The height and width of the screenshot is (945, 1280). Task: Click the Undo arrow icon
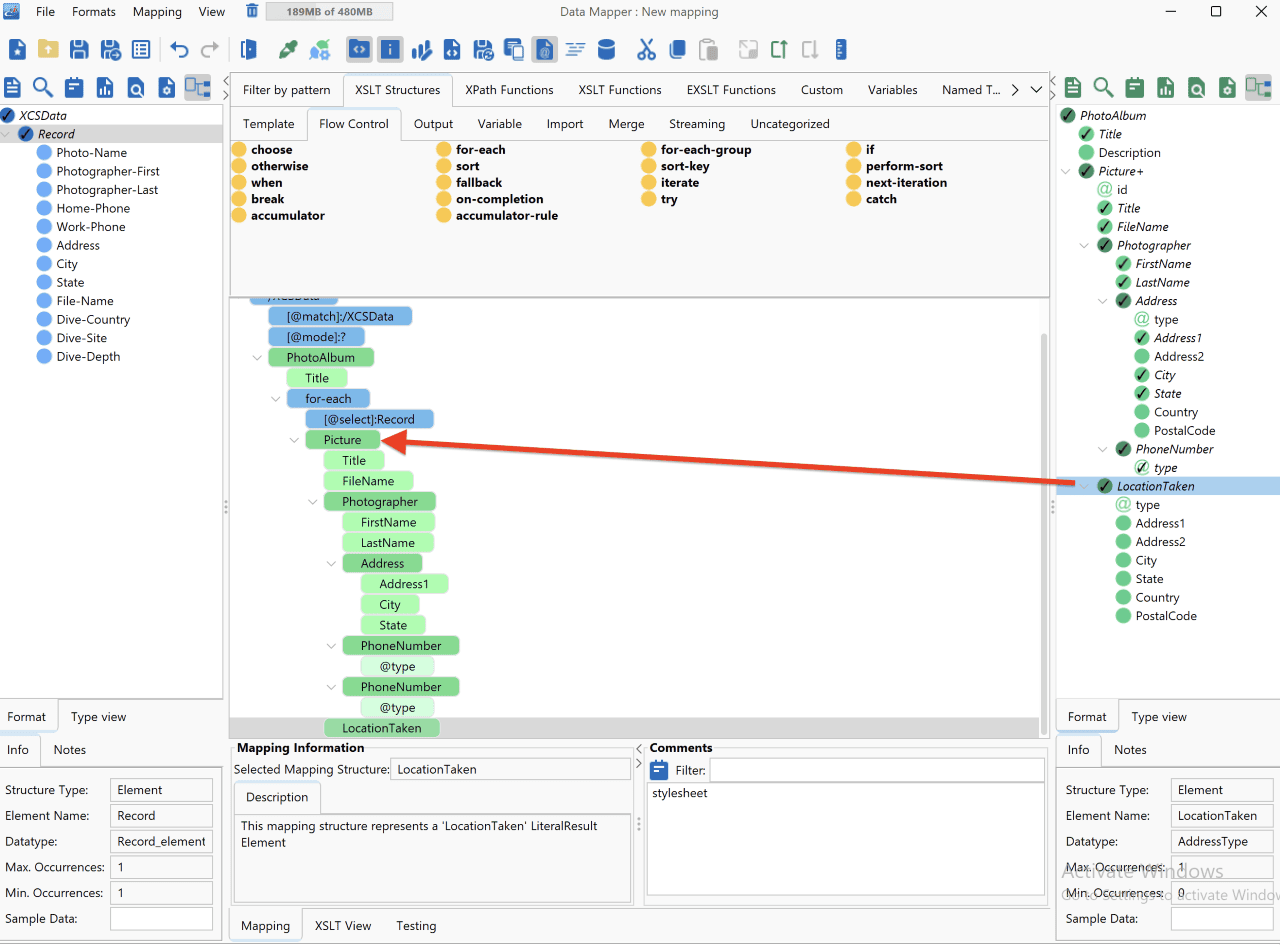[179, 49]
